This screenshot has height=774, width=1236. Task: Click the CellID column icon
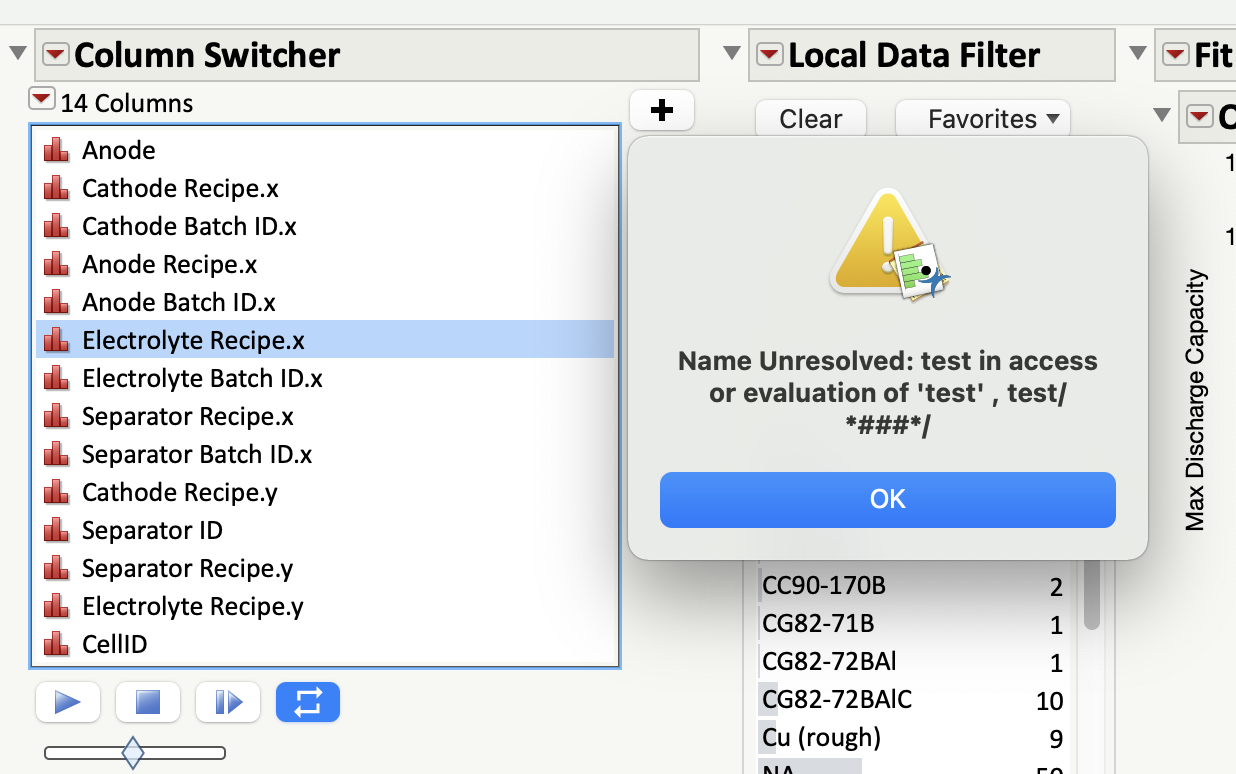[x=56, y=645]
